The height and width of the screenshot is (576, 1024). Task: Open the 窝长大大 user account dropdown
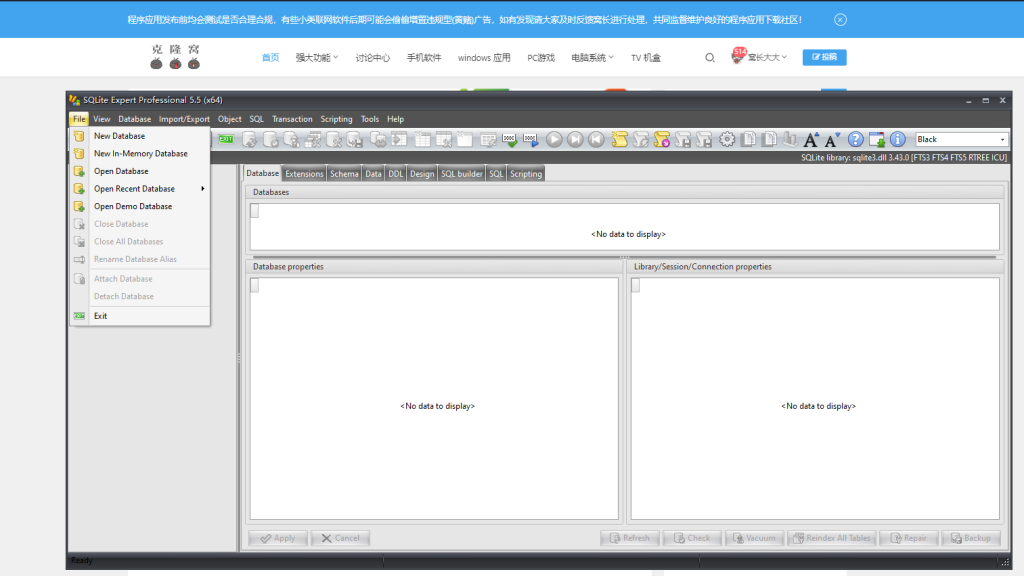[x=760, y=57]
